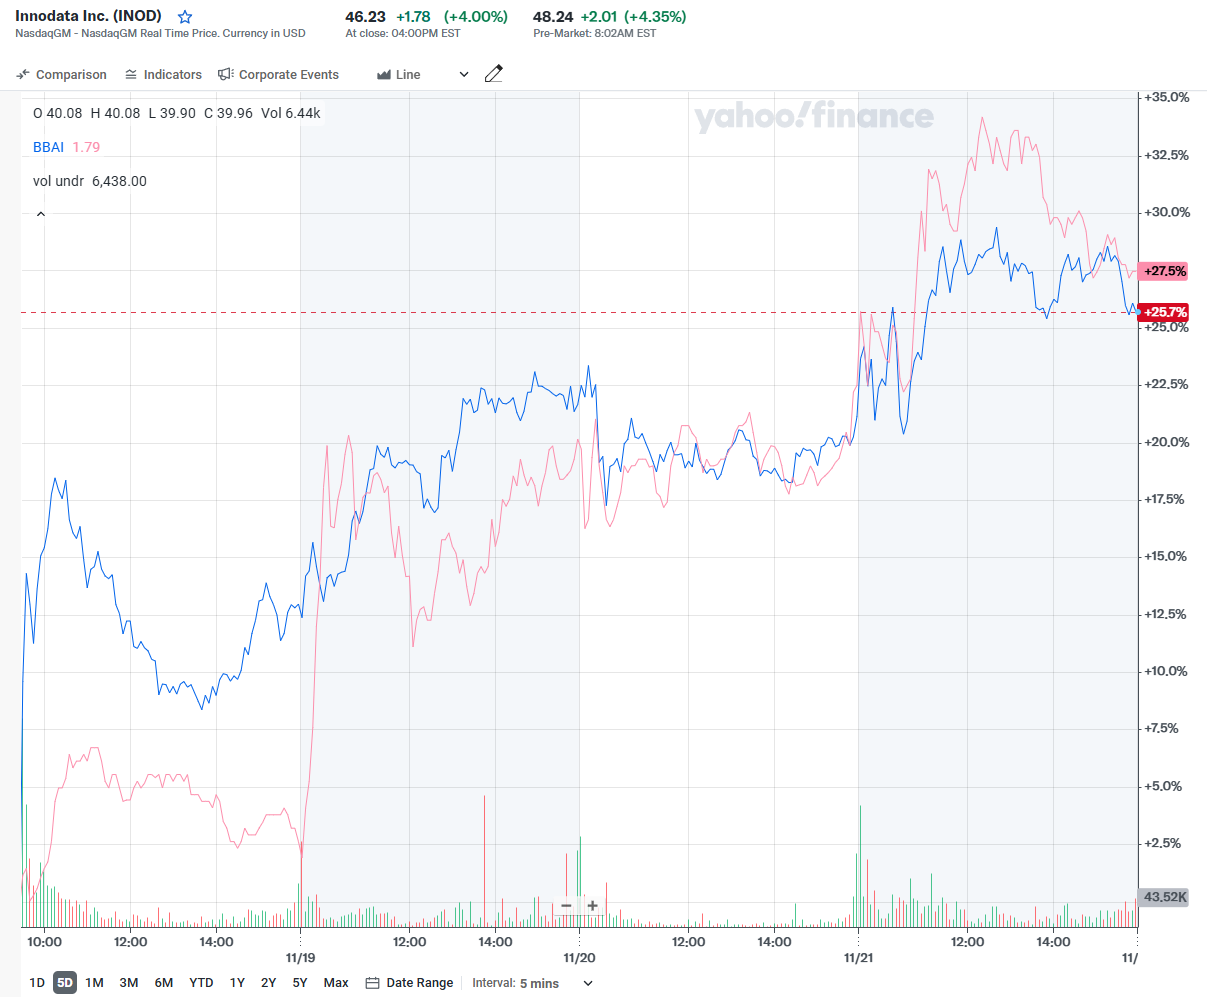The width and height of the screenshot is (1207, 997).
Task: Click the 11/20 date axis label
Action: coord(579,958)
